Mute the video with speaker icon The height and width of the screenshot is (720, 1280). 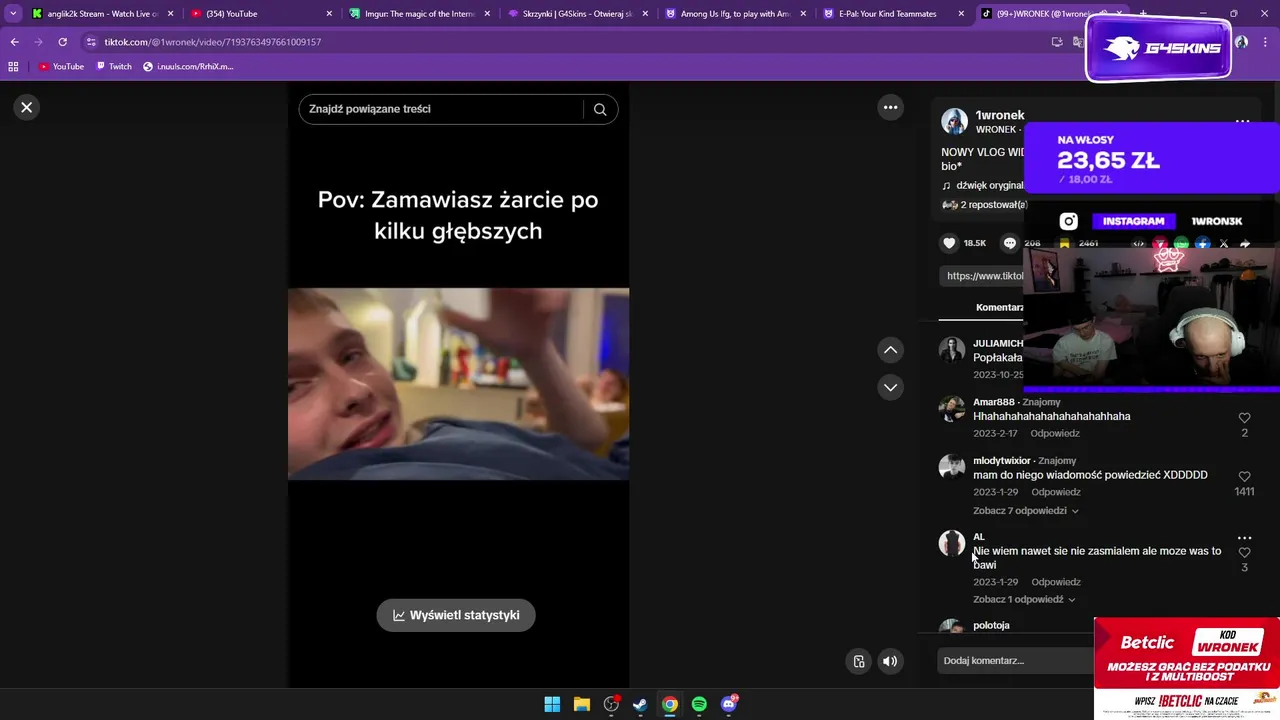pos(890,661)
